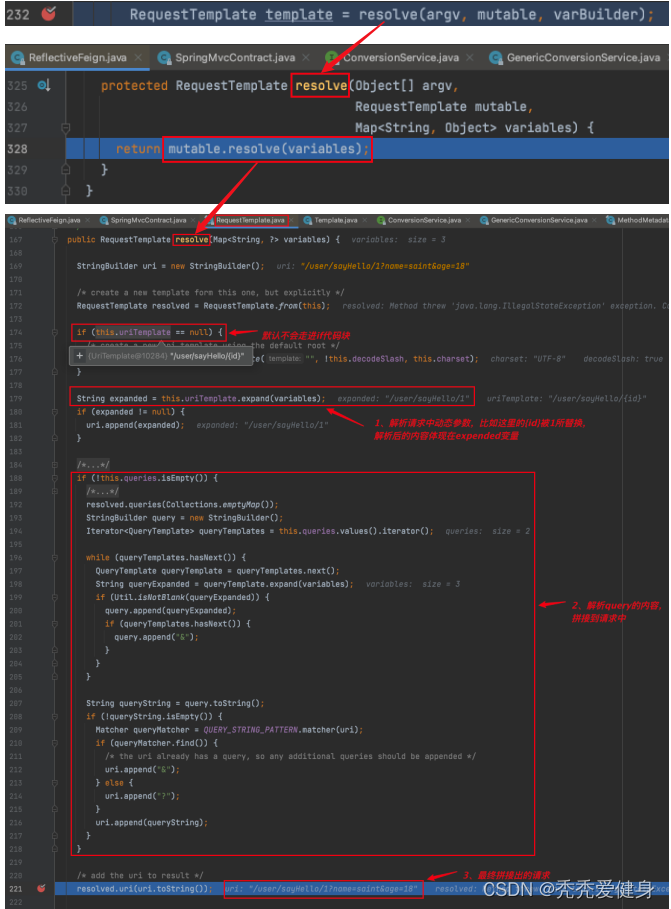Click uri.append(queryString) on line 216
Viewport: 671px width, 909px height.
tap(152, 822)
